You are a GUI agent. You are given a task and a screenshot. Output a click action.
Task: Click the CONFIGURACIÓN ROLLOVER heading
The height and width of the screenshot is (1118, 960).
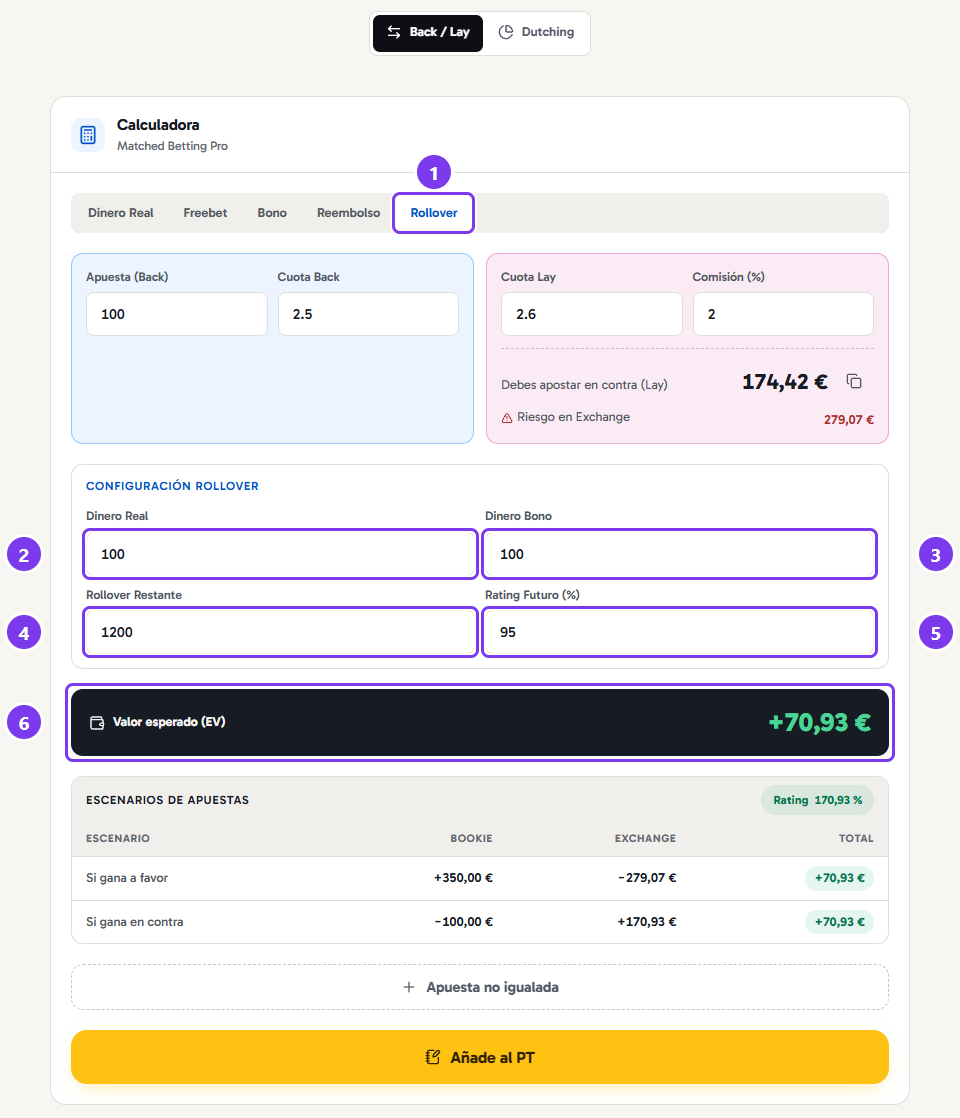pos(173,486)
